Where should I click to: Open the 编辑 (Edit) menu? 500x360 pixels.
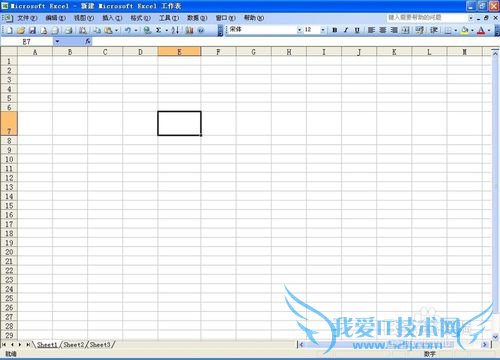[55, 18]
